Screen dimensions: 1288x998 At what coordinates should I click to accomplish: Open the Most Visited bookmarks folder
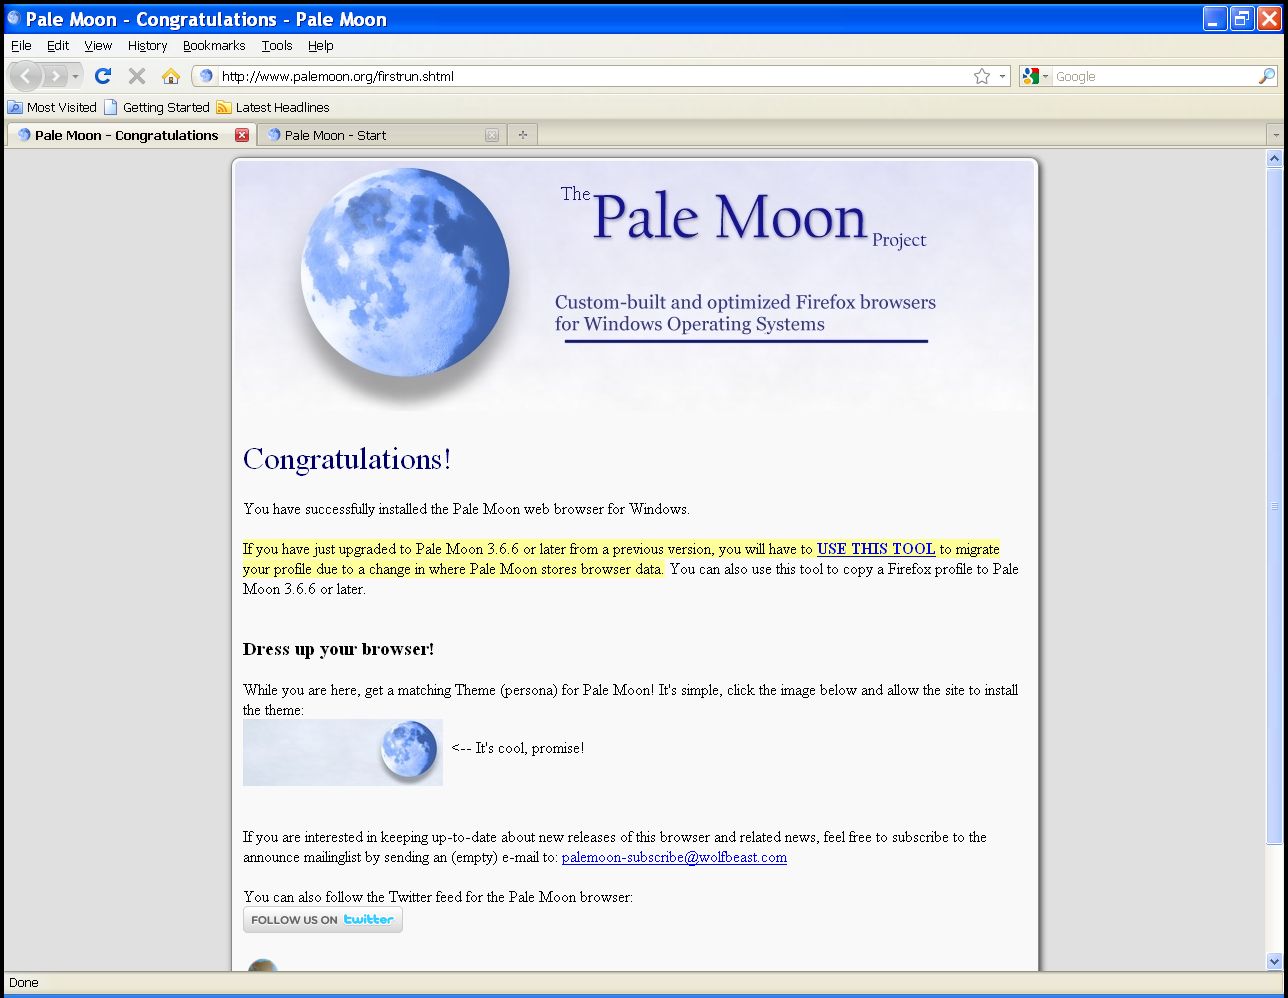52,107
